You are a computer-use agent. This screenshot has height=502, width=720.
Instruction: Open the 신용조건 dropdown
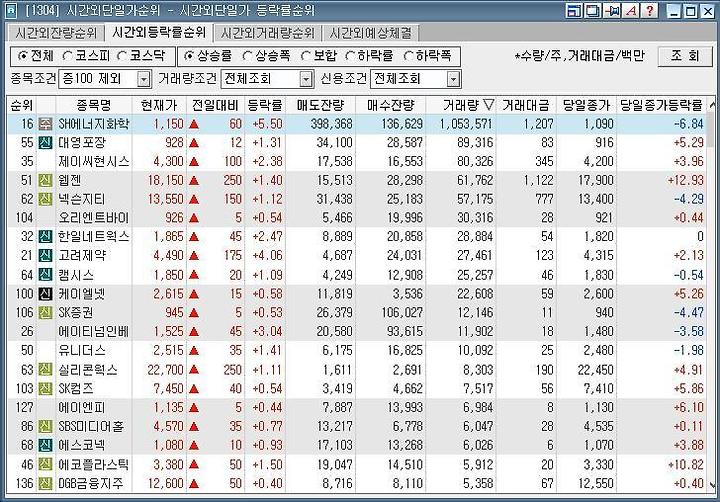pyautogui.click(x=453, y=79)
